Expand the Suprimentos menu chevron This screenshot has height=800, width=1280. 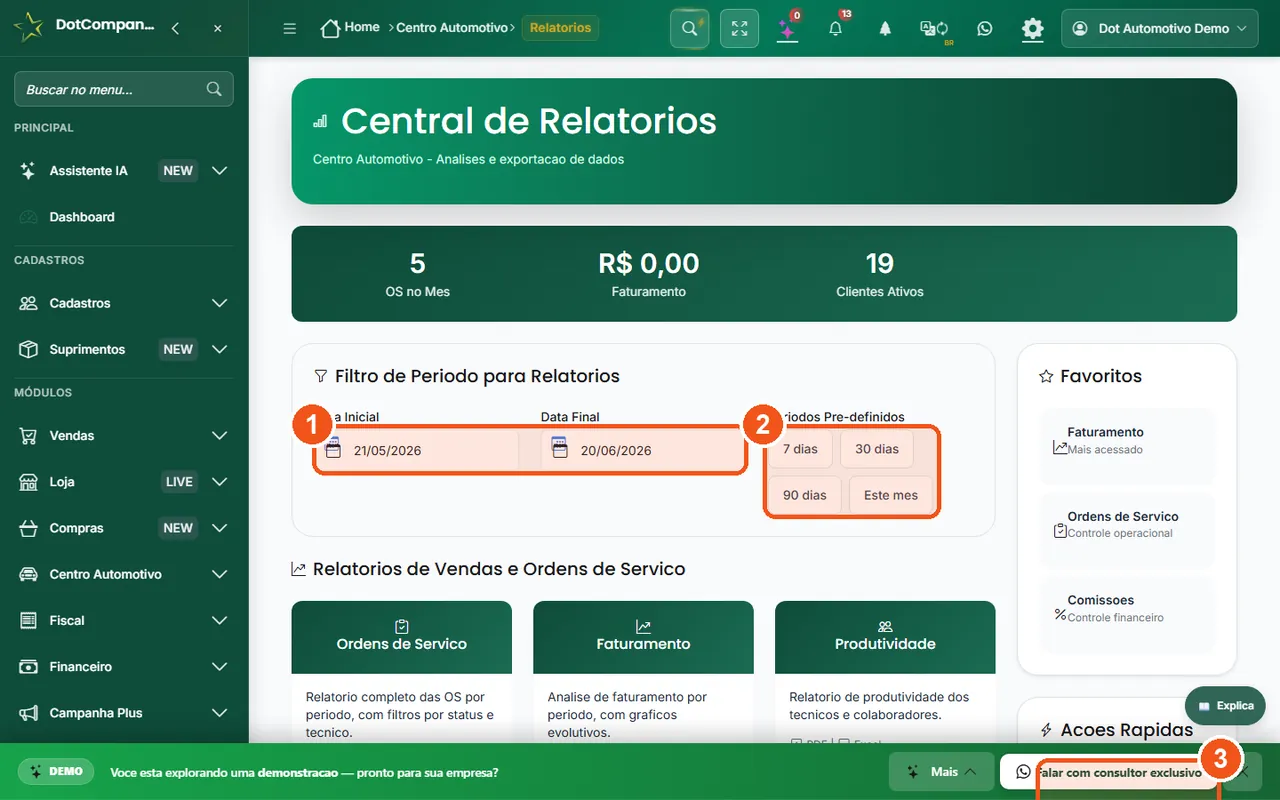220,350
